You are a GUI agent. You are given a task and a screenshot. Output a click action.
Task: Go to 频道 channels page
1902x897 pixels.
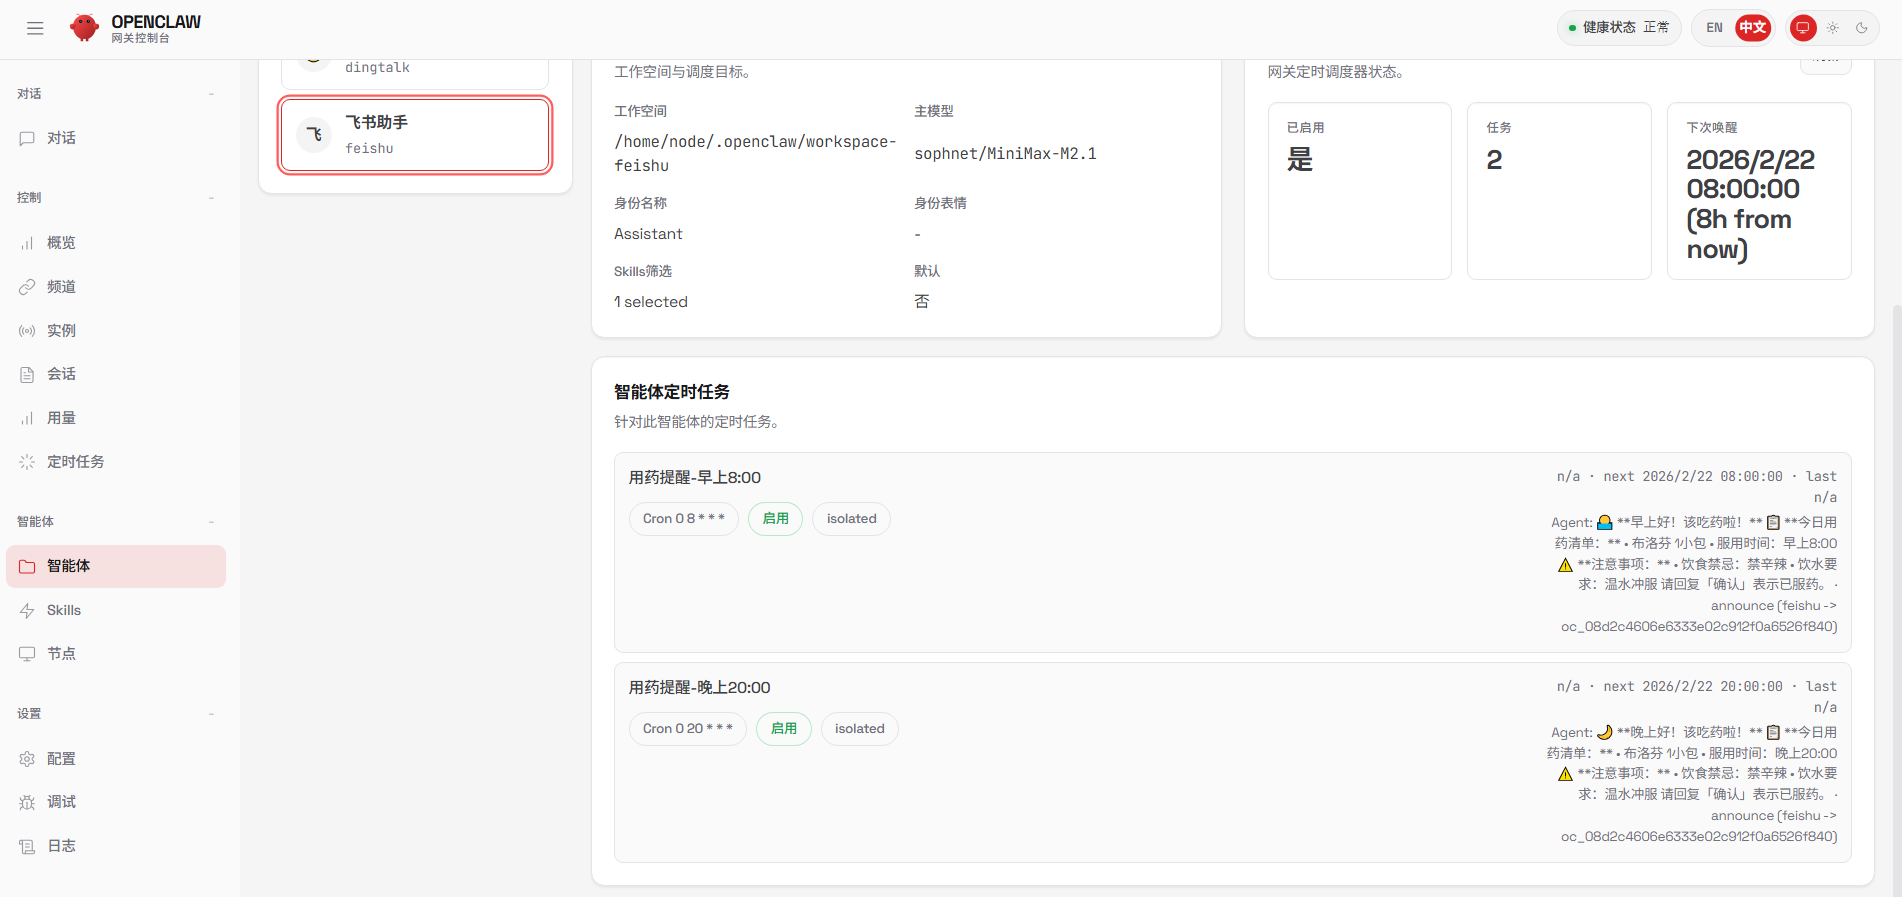[61, 287]
